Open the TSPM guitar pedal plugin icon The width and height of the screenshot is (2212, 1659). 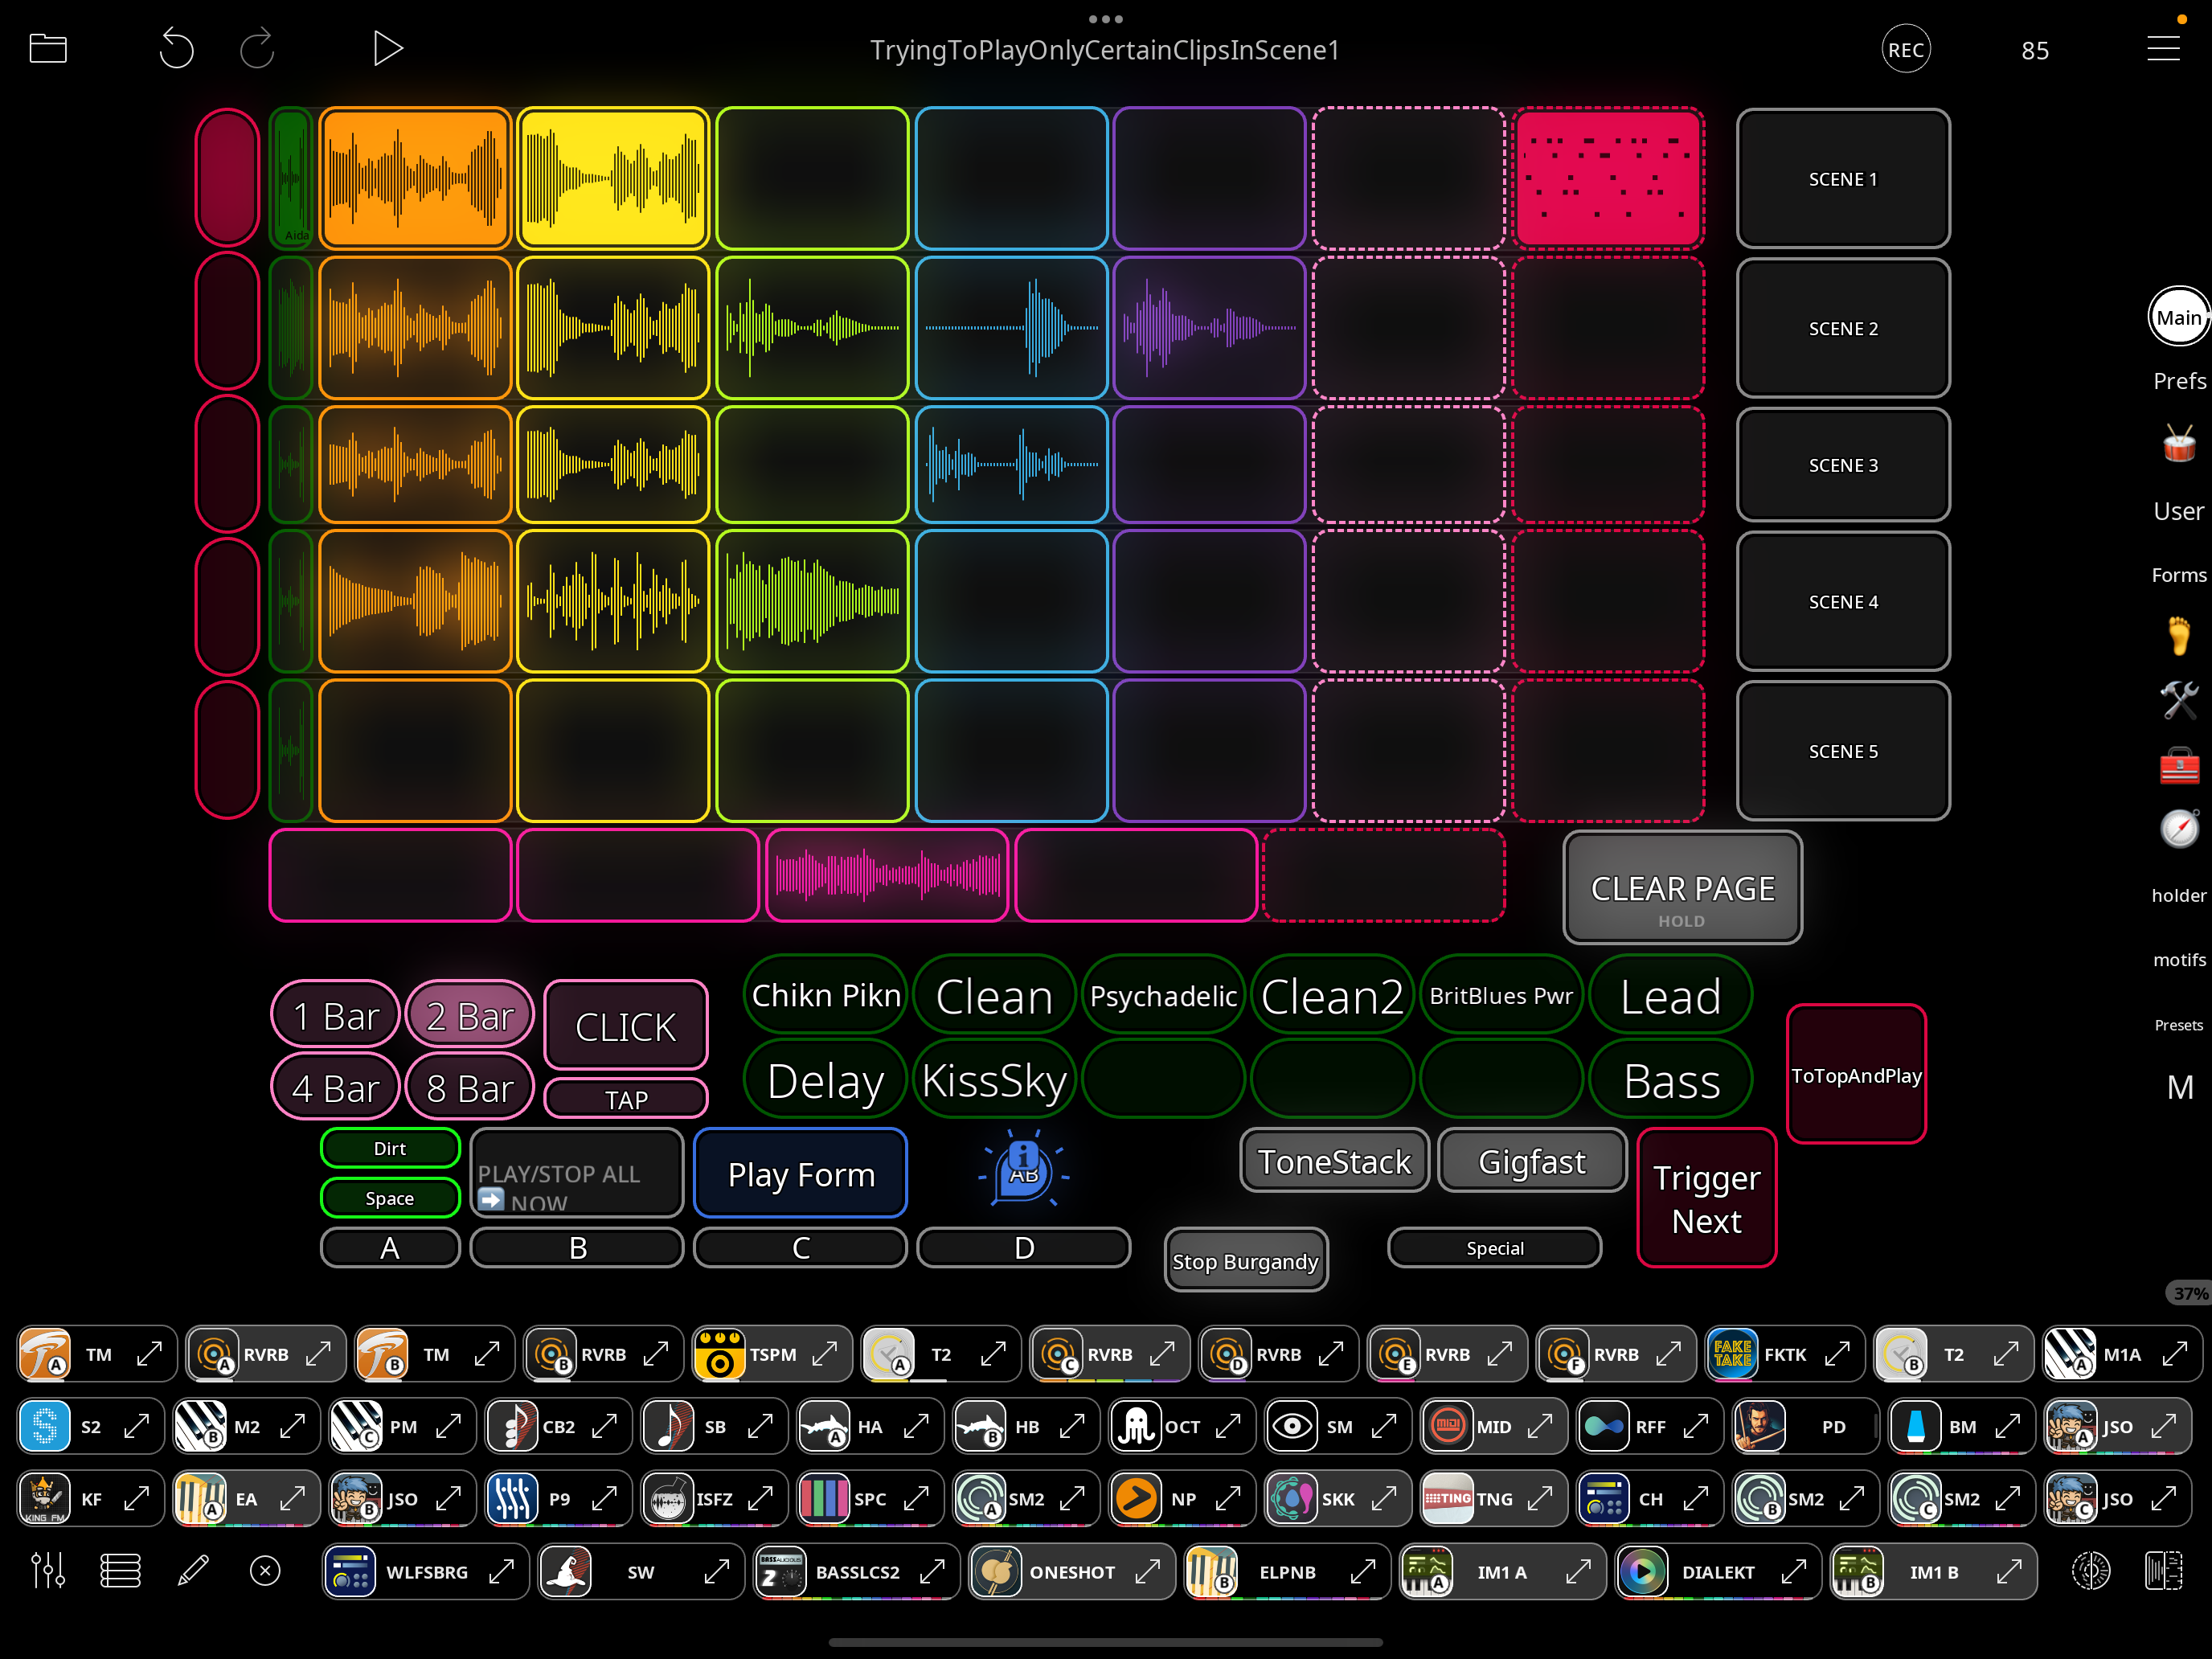click(722, 1353)
